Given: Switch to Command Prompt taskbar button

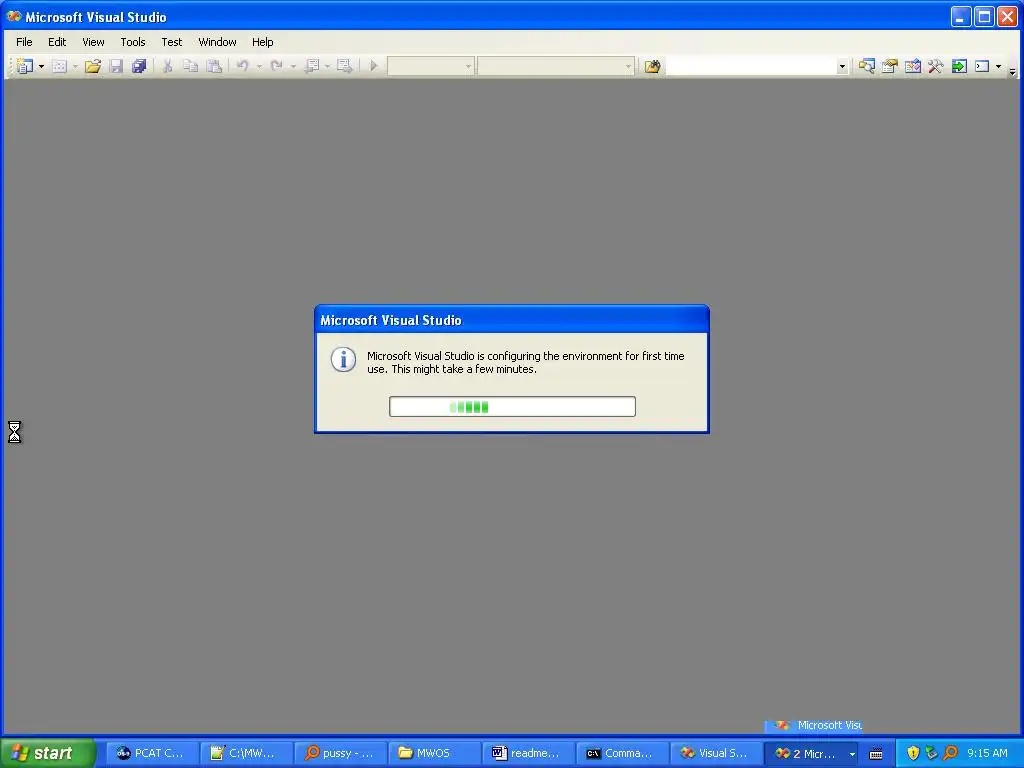Looking at the screenshot, I should tap(622, 753).
